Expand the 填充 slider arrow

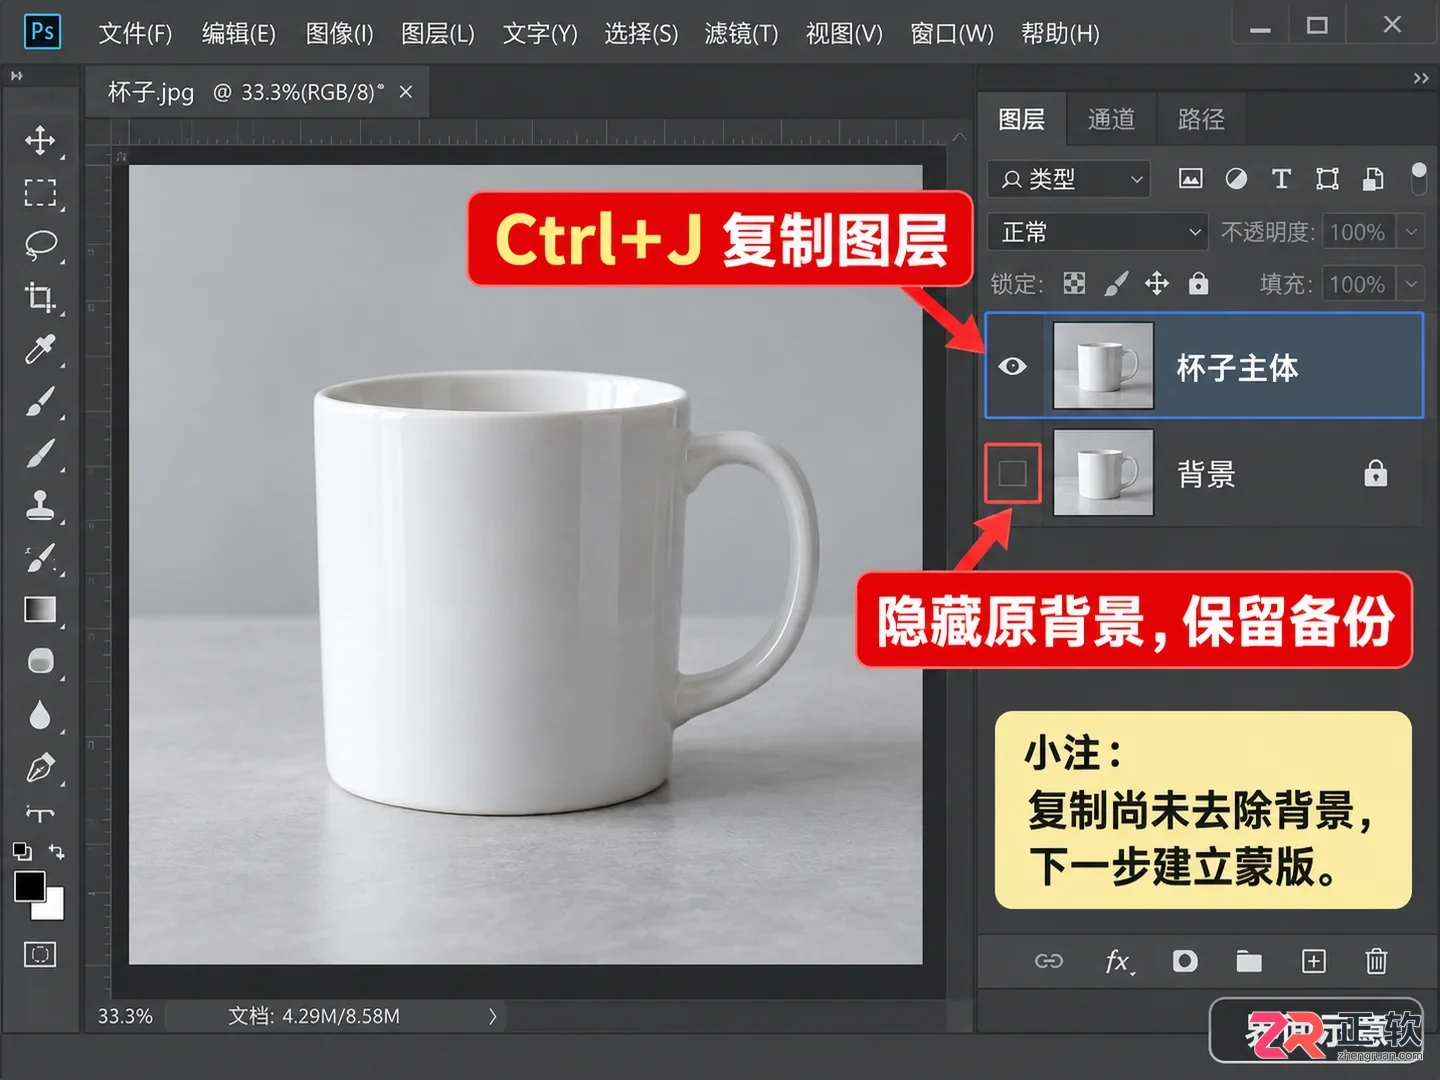point(1411,284)
